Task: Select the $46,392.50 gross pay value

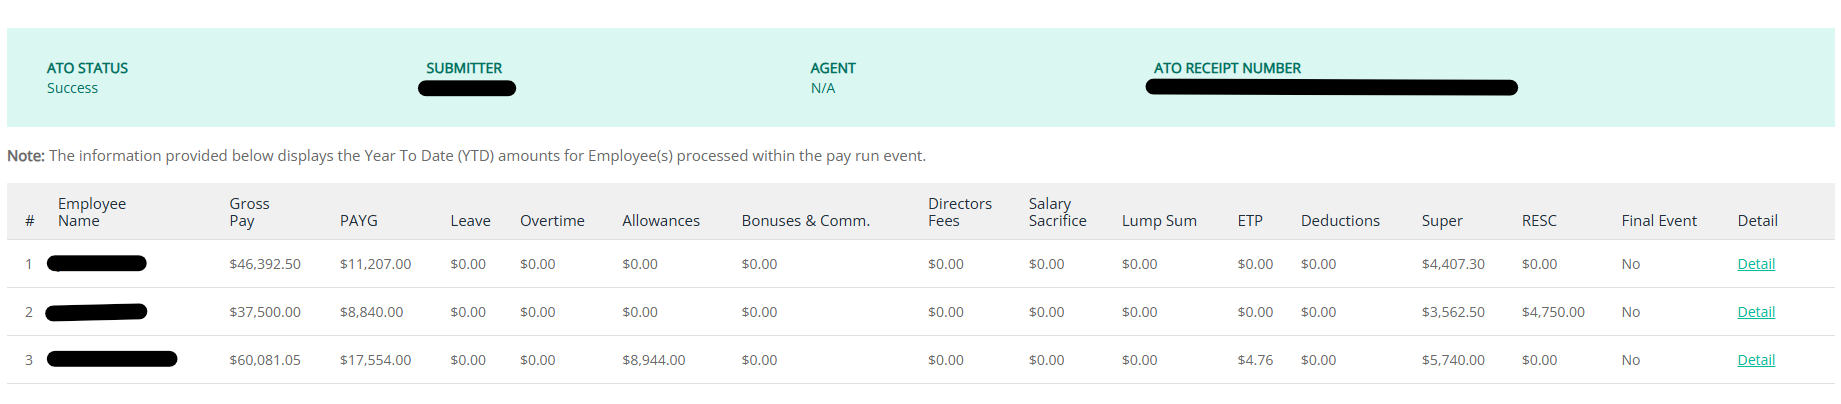Action: 265,264
